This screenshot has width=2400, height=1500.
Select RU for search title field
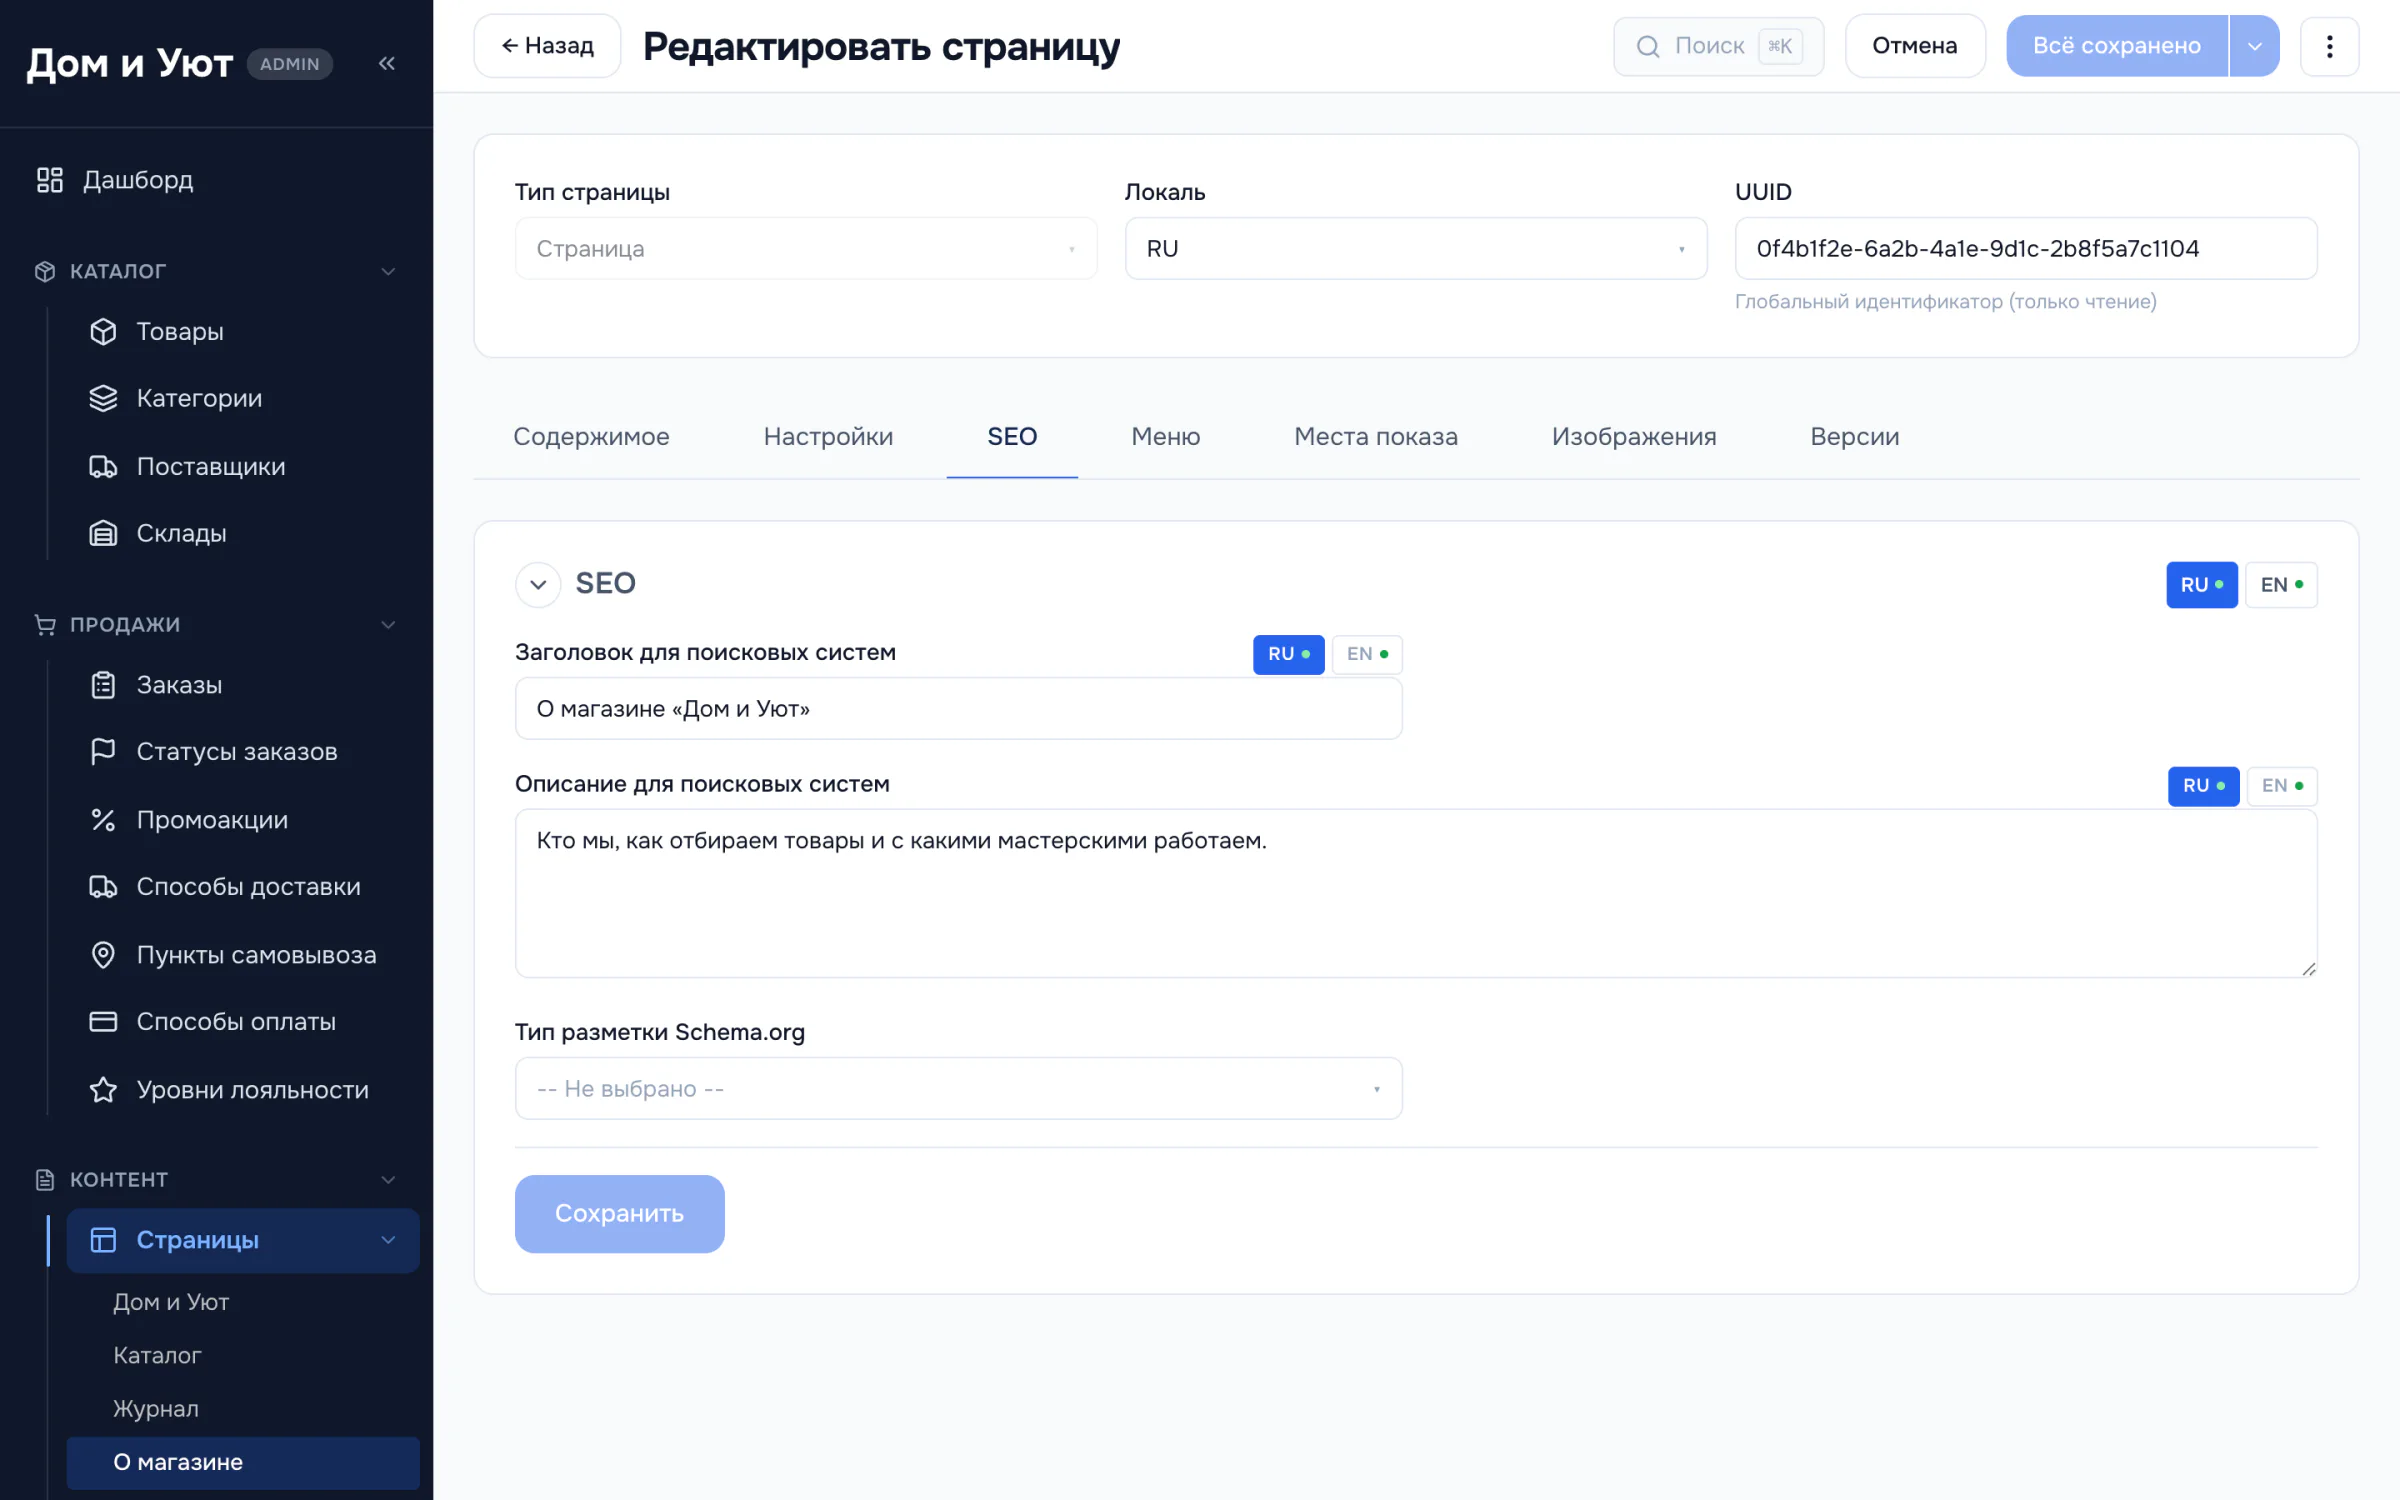(x=1288, y=654)
